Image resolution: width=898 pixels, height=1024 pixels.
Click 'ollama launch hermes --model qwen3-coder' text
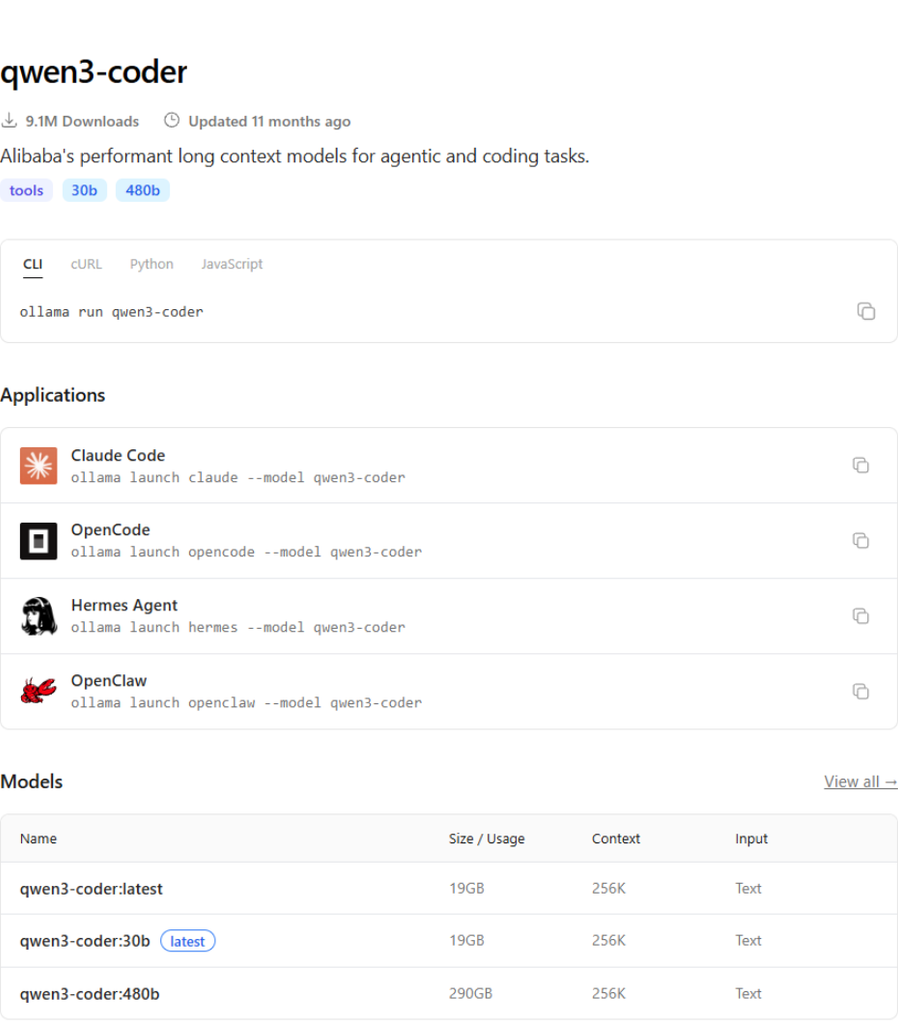(x=238, y=627)
